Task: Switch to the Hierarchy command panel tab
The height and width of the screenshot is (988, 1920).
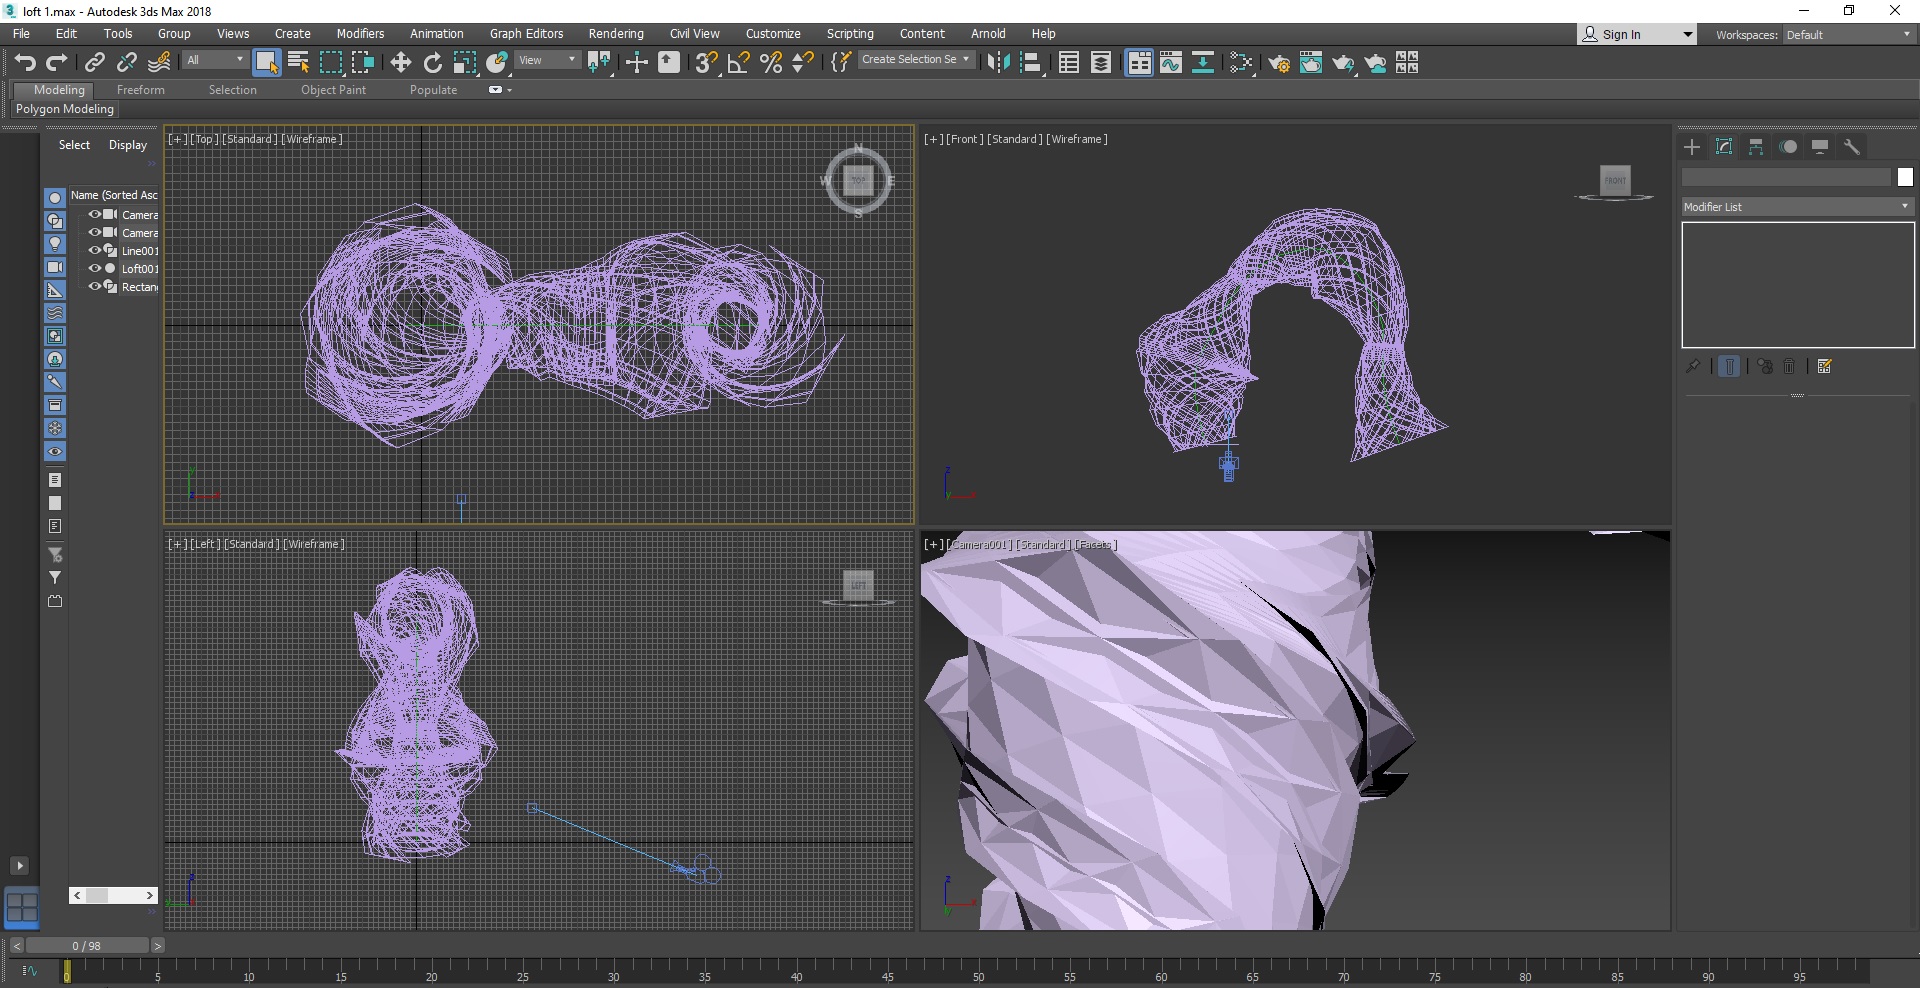Action: click(1756, 147)
